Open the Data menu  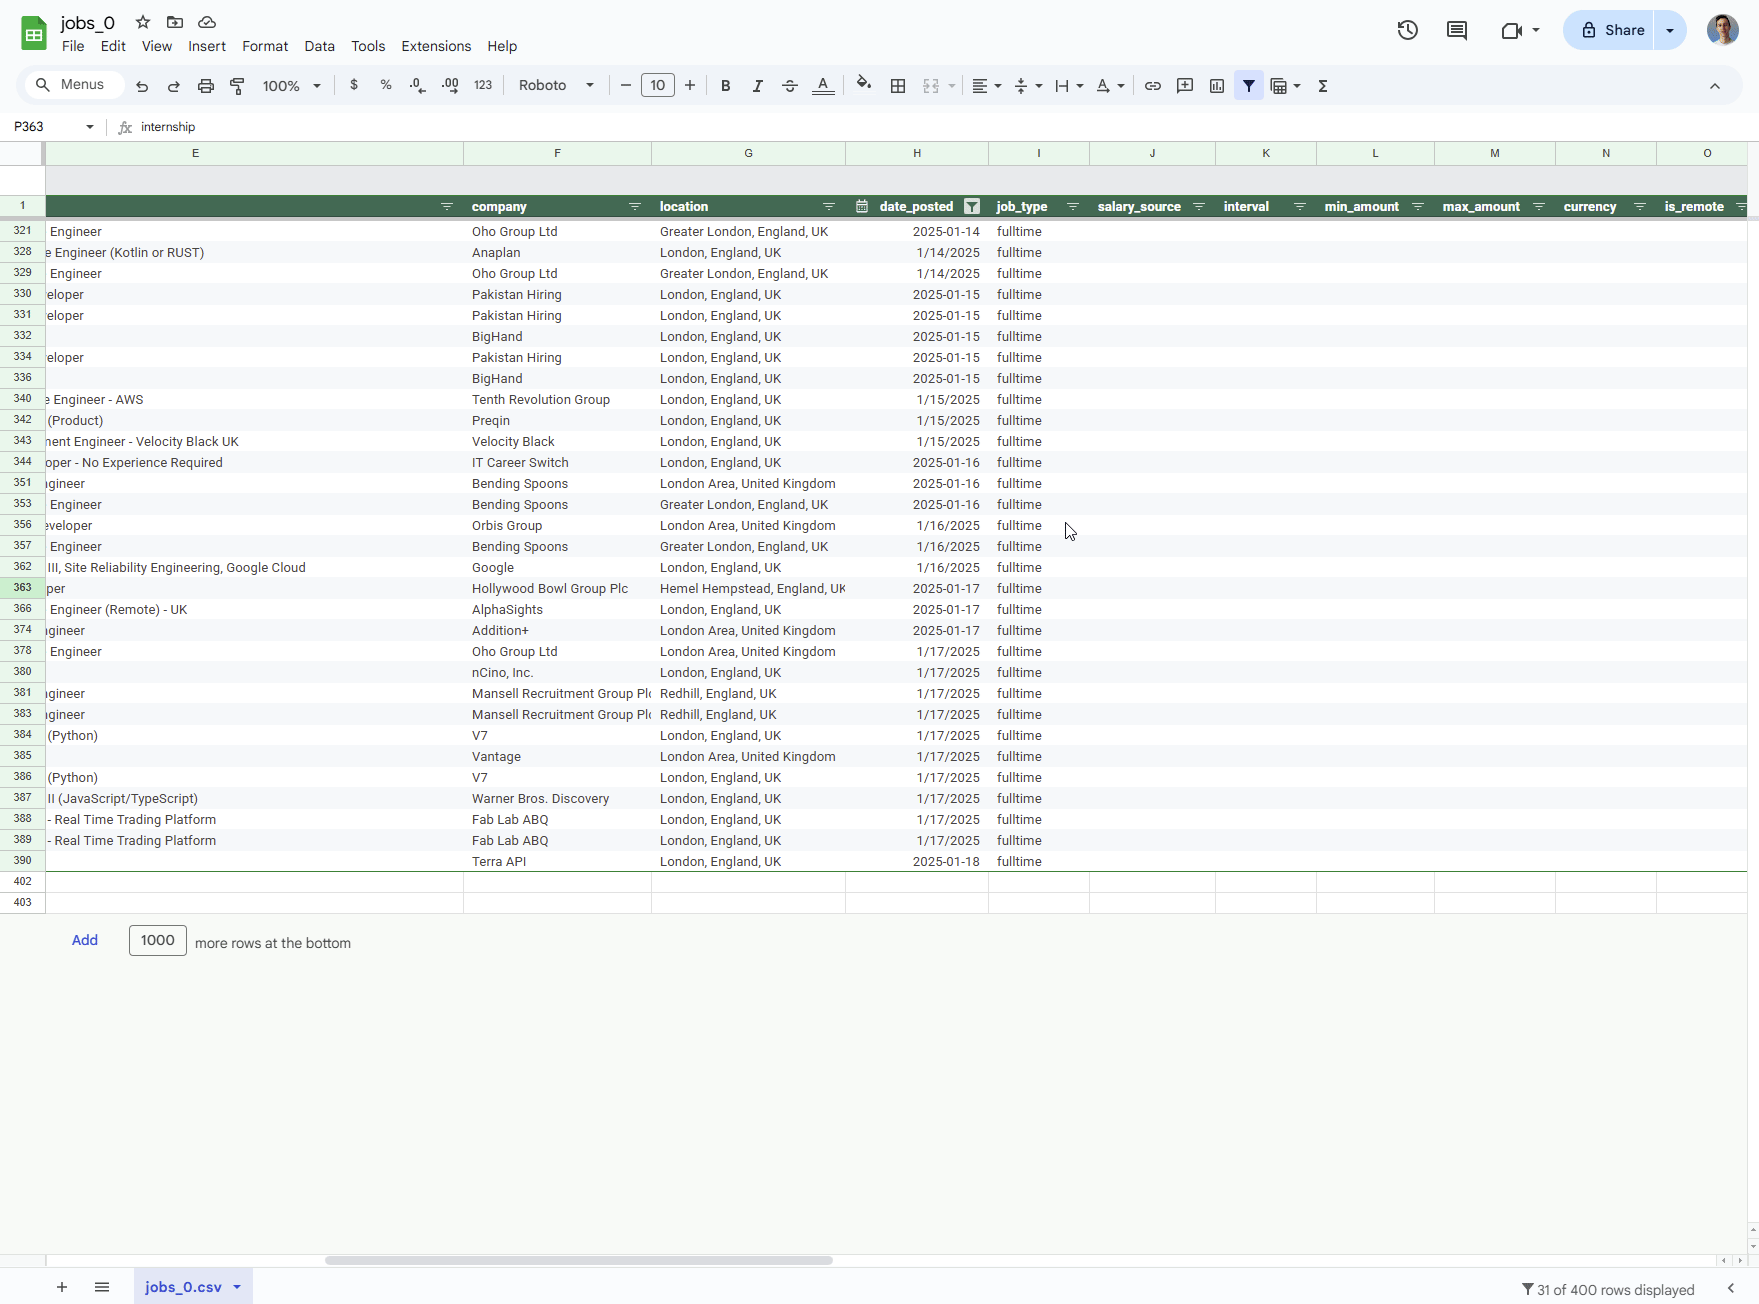[319, 46]
